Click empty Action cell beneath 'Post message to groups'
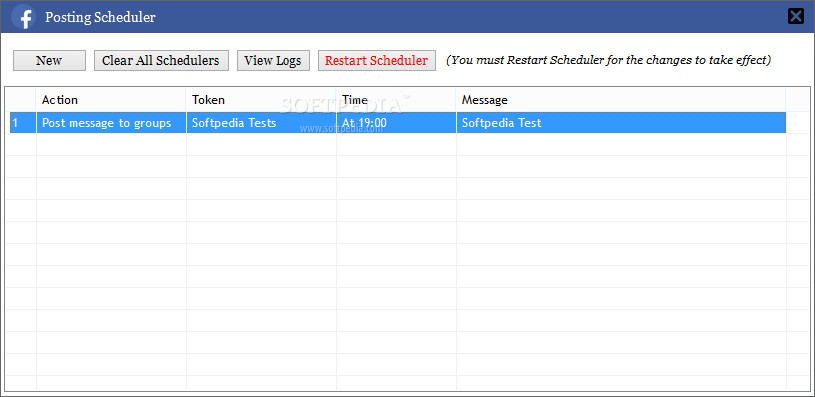The width and height of the screenshot is (815, 397). click(111, 144)
